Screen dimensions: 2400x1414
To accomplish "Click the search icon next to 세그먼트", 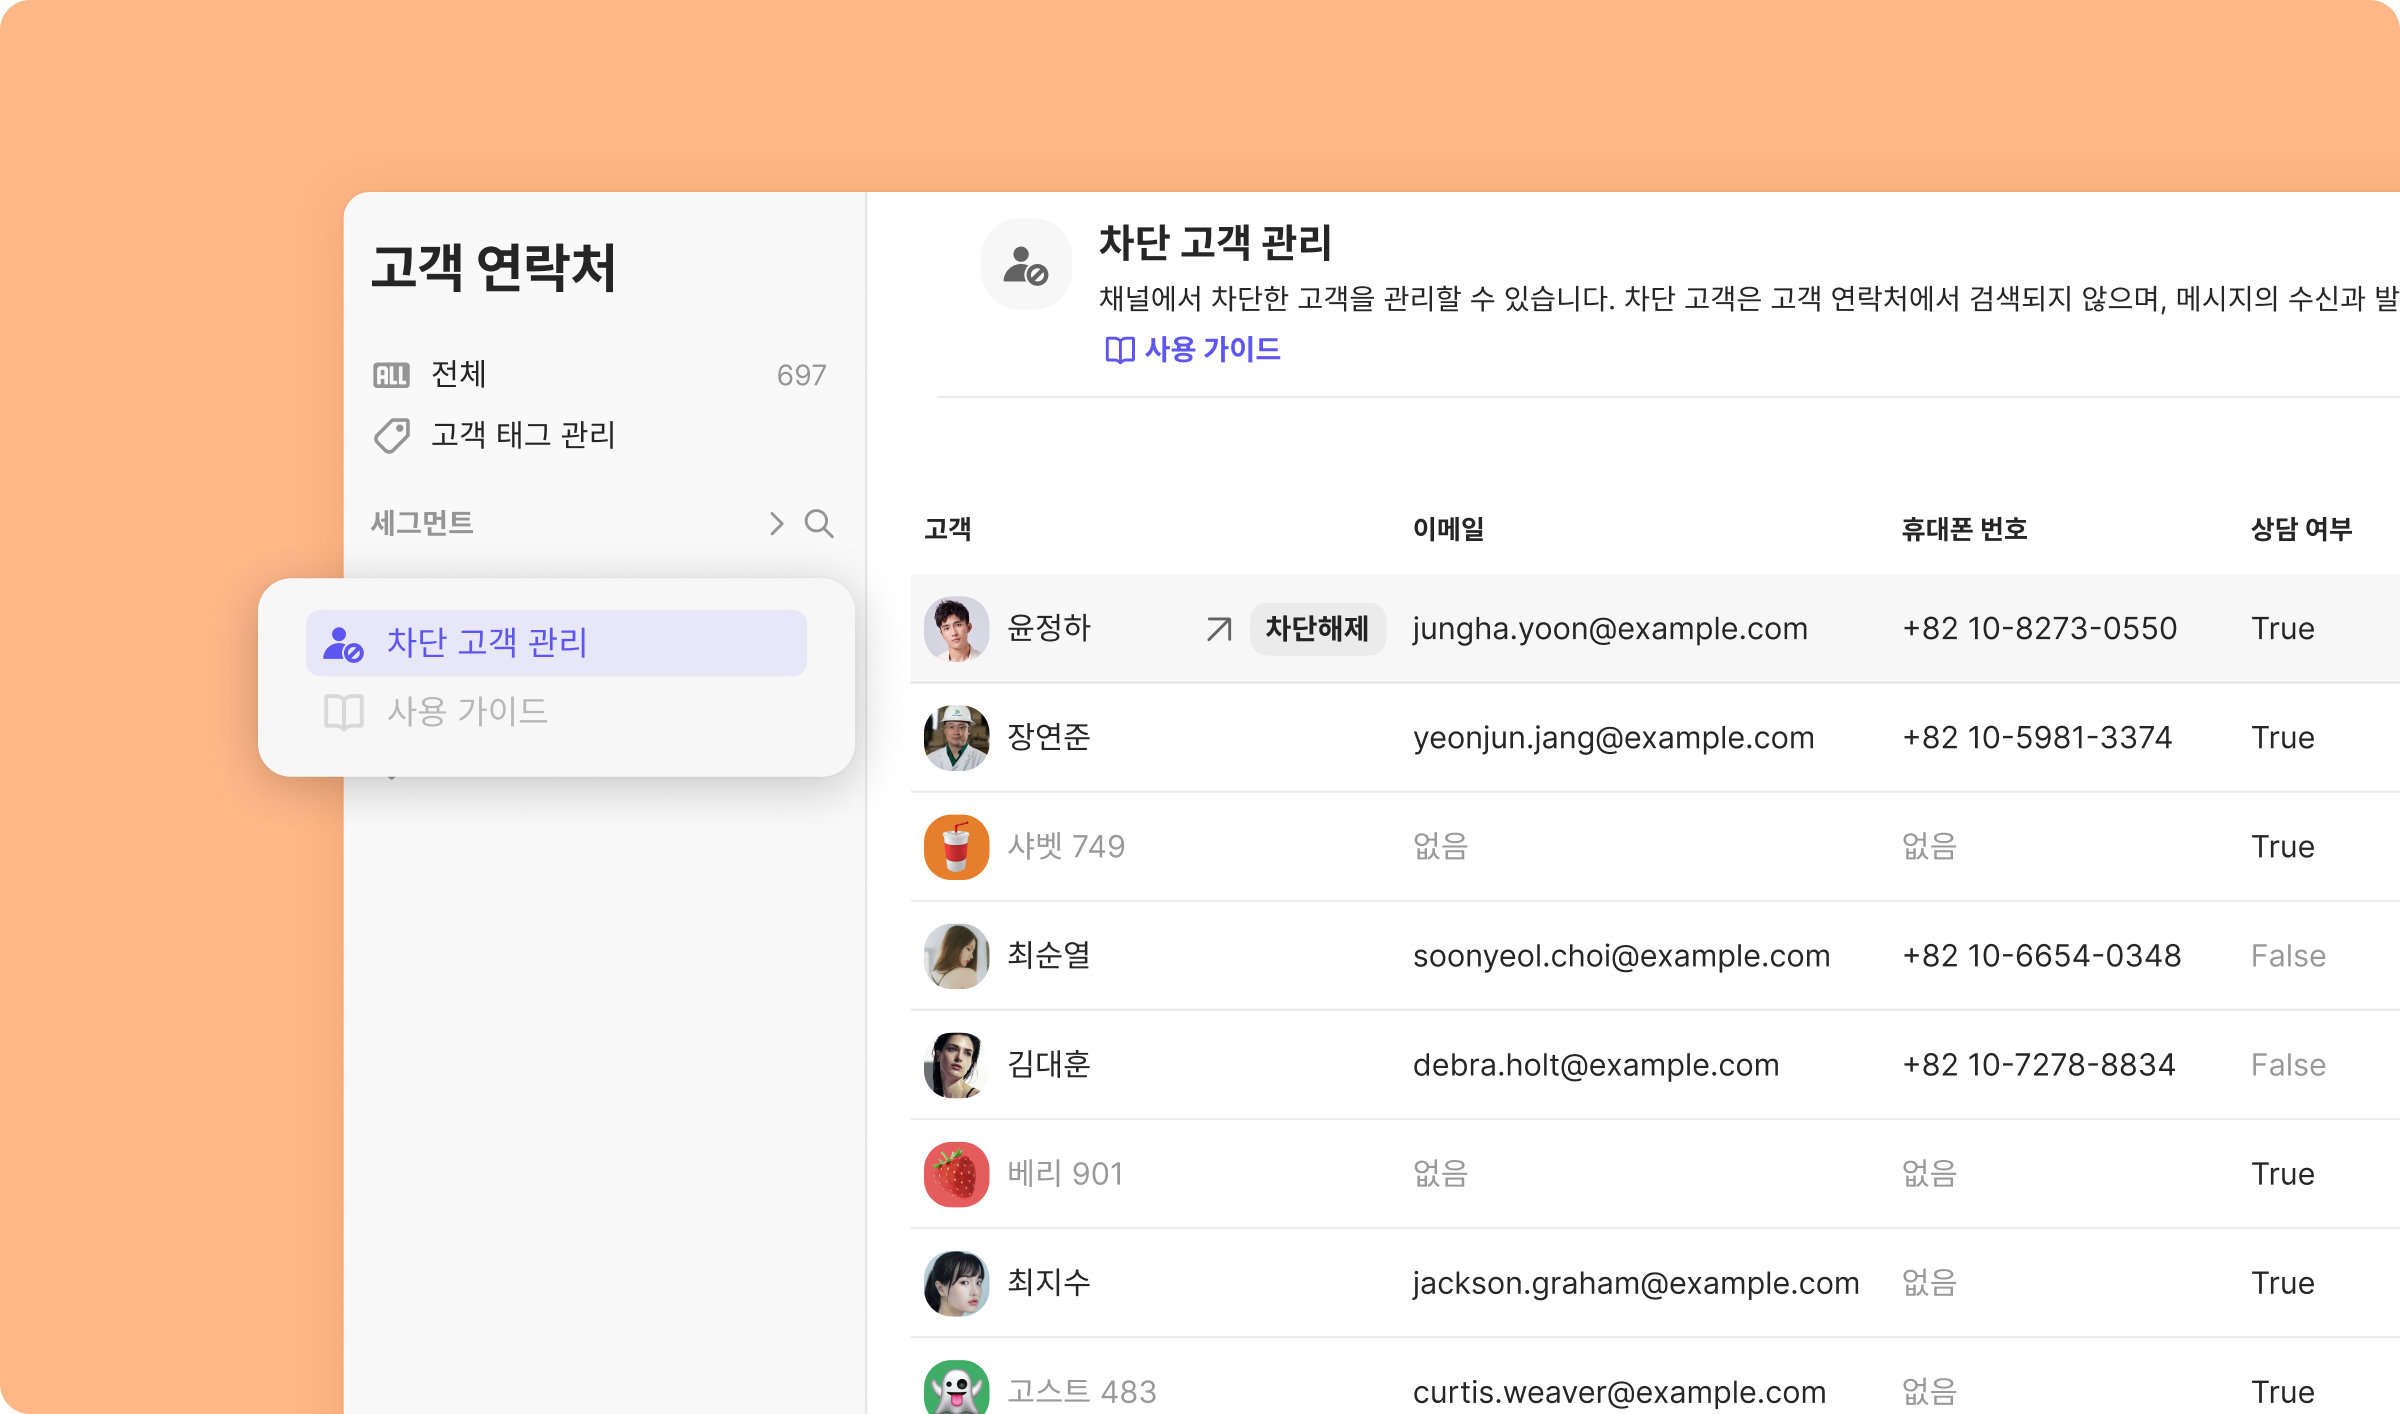I will (x=819, y=523).
